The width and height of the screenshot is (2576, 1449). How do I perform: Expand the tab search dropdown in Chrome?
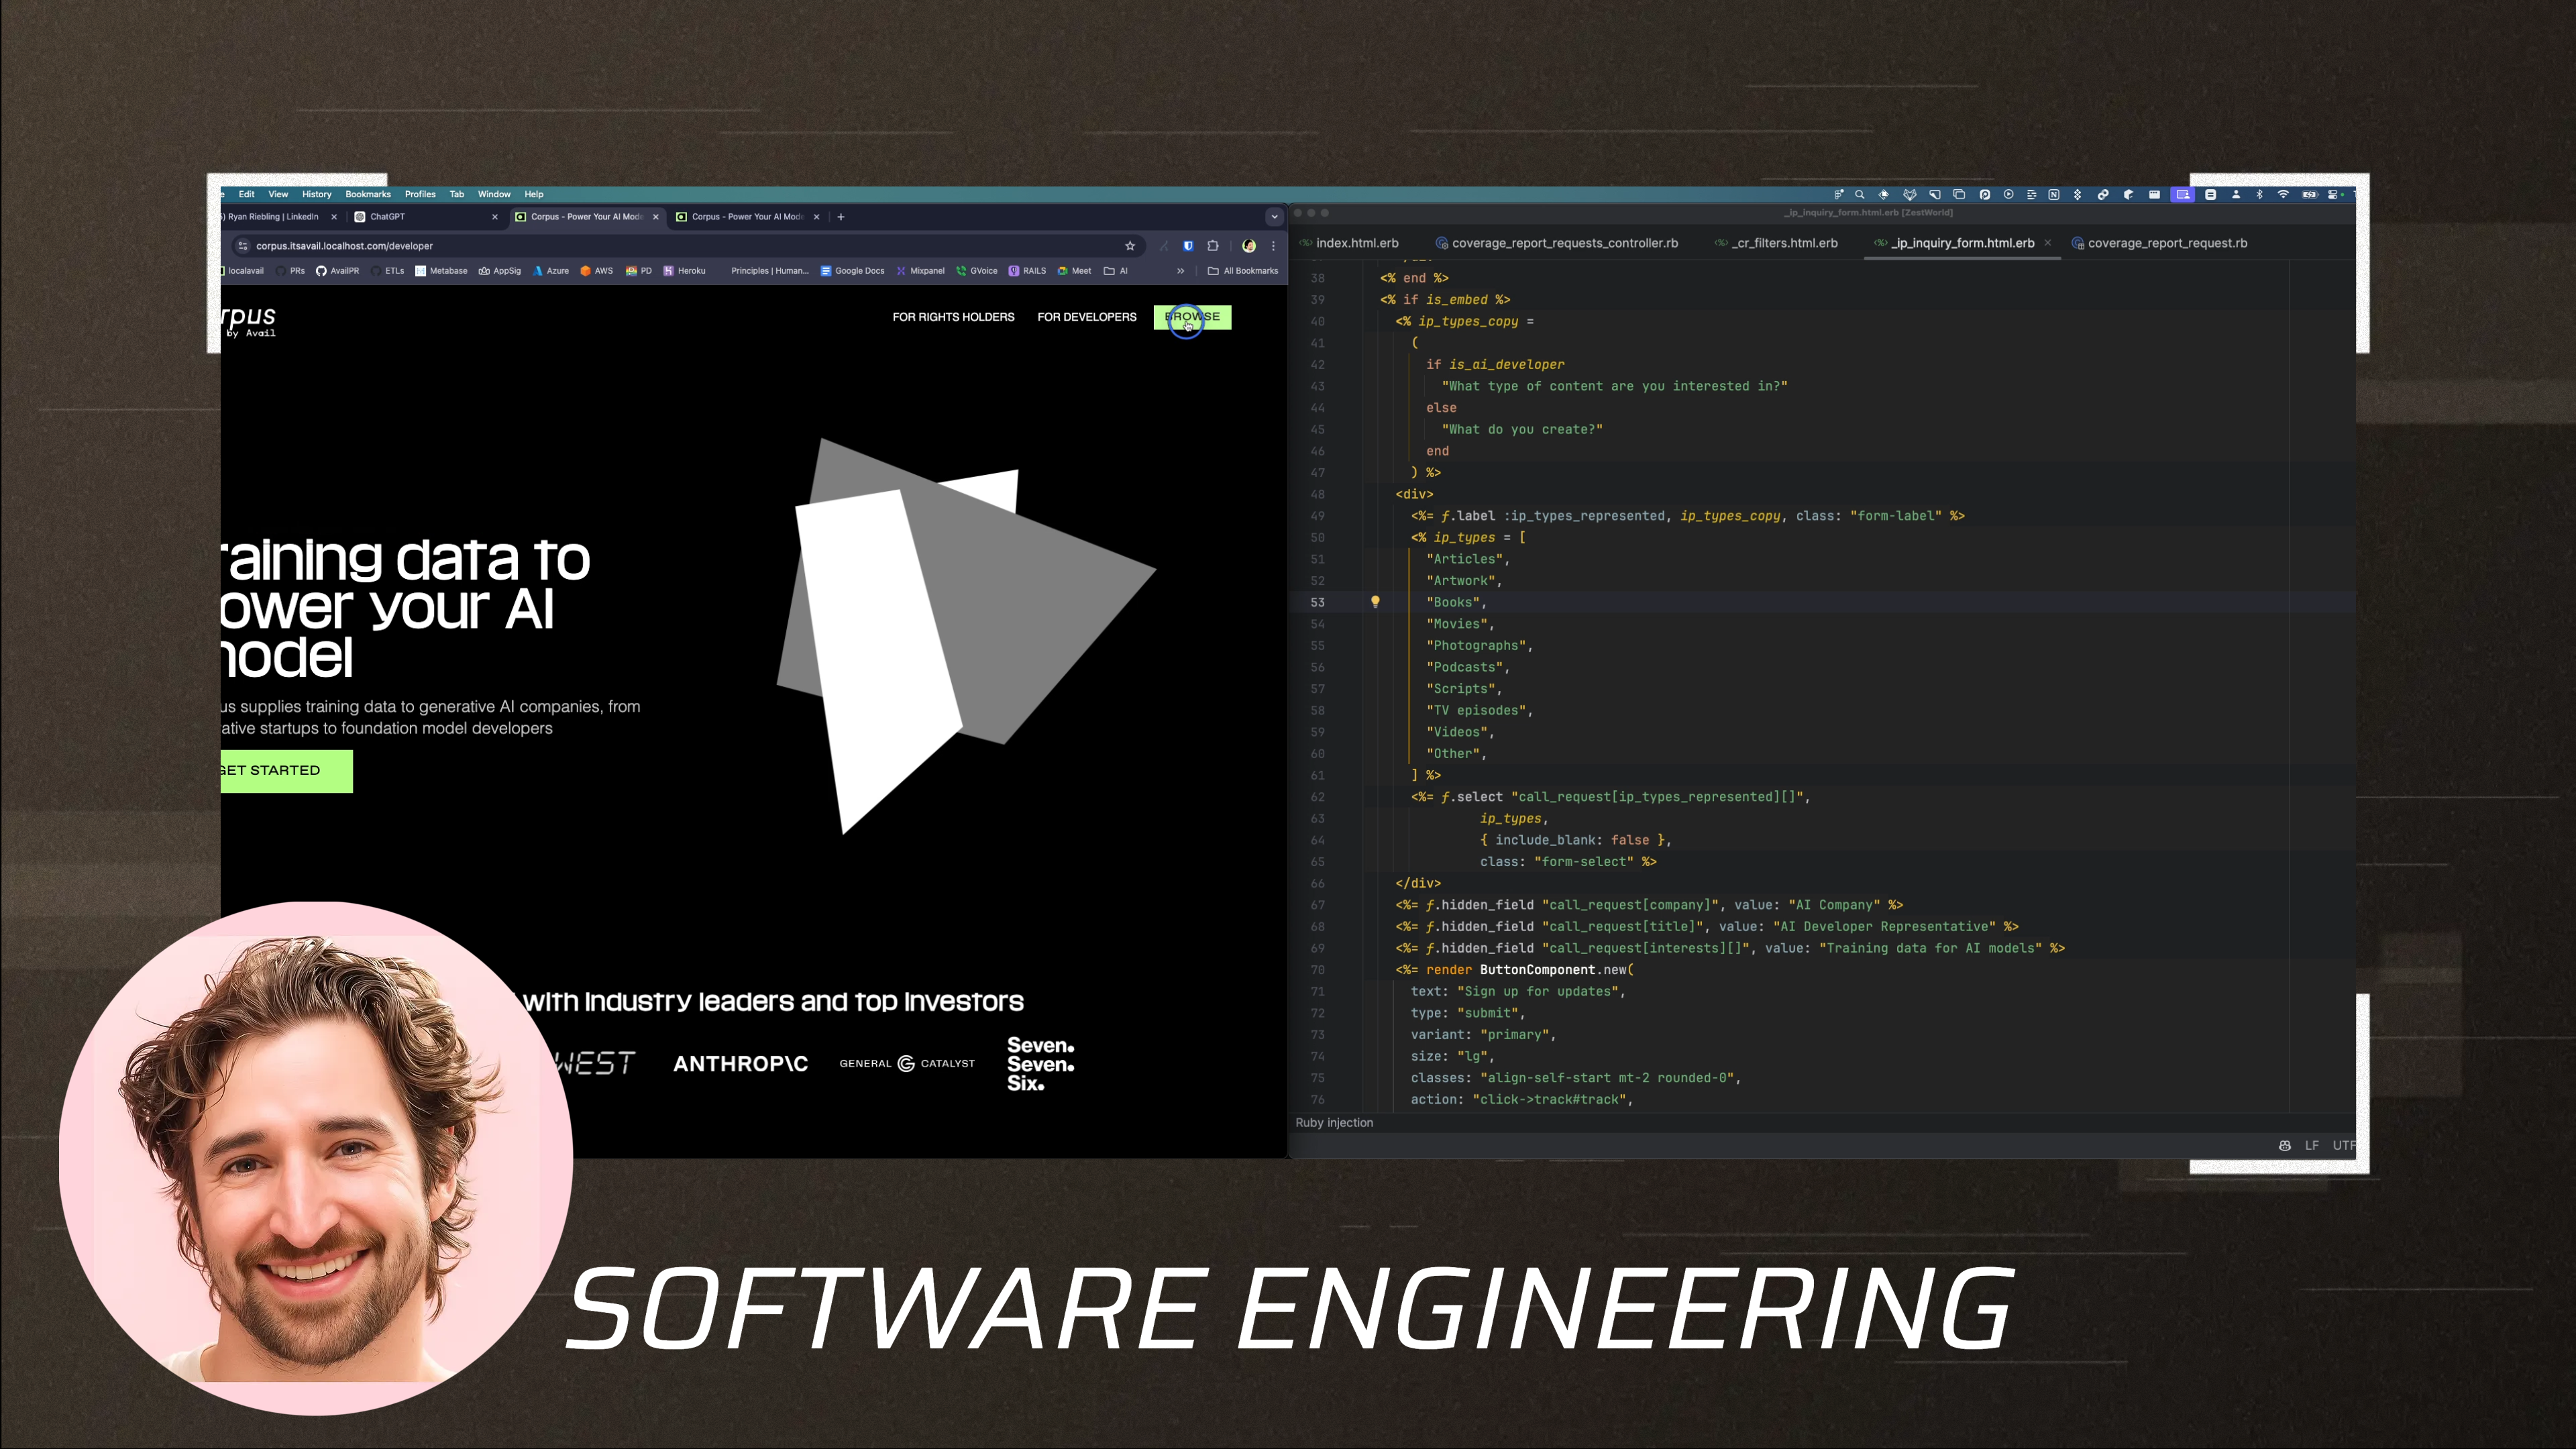click(1274, 217)
